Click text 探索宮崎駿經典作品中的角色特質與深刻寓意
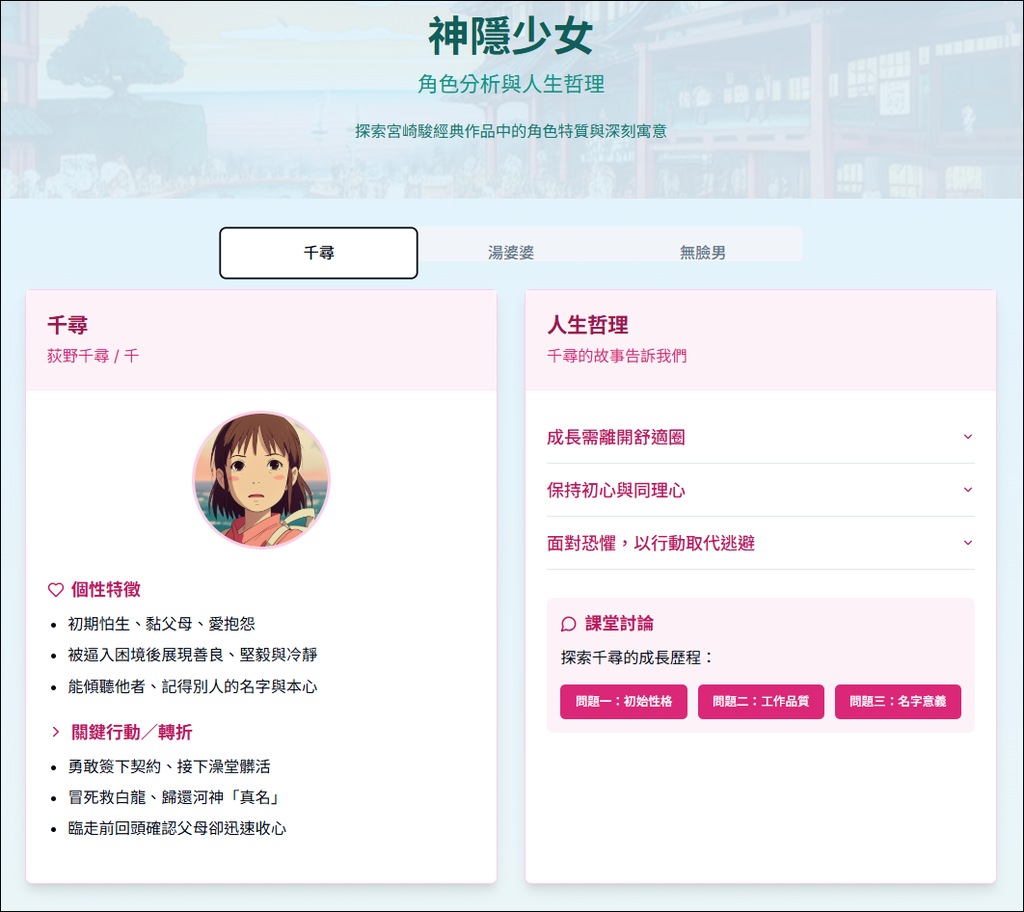Image resolution: width=1024 pixels, height=912 pixels. pyautogui.click(x=511, y=131)
